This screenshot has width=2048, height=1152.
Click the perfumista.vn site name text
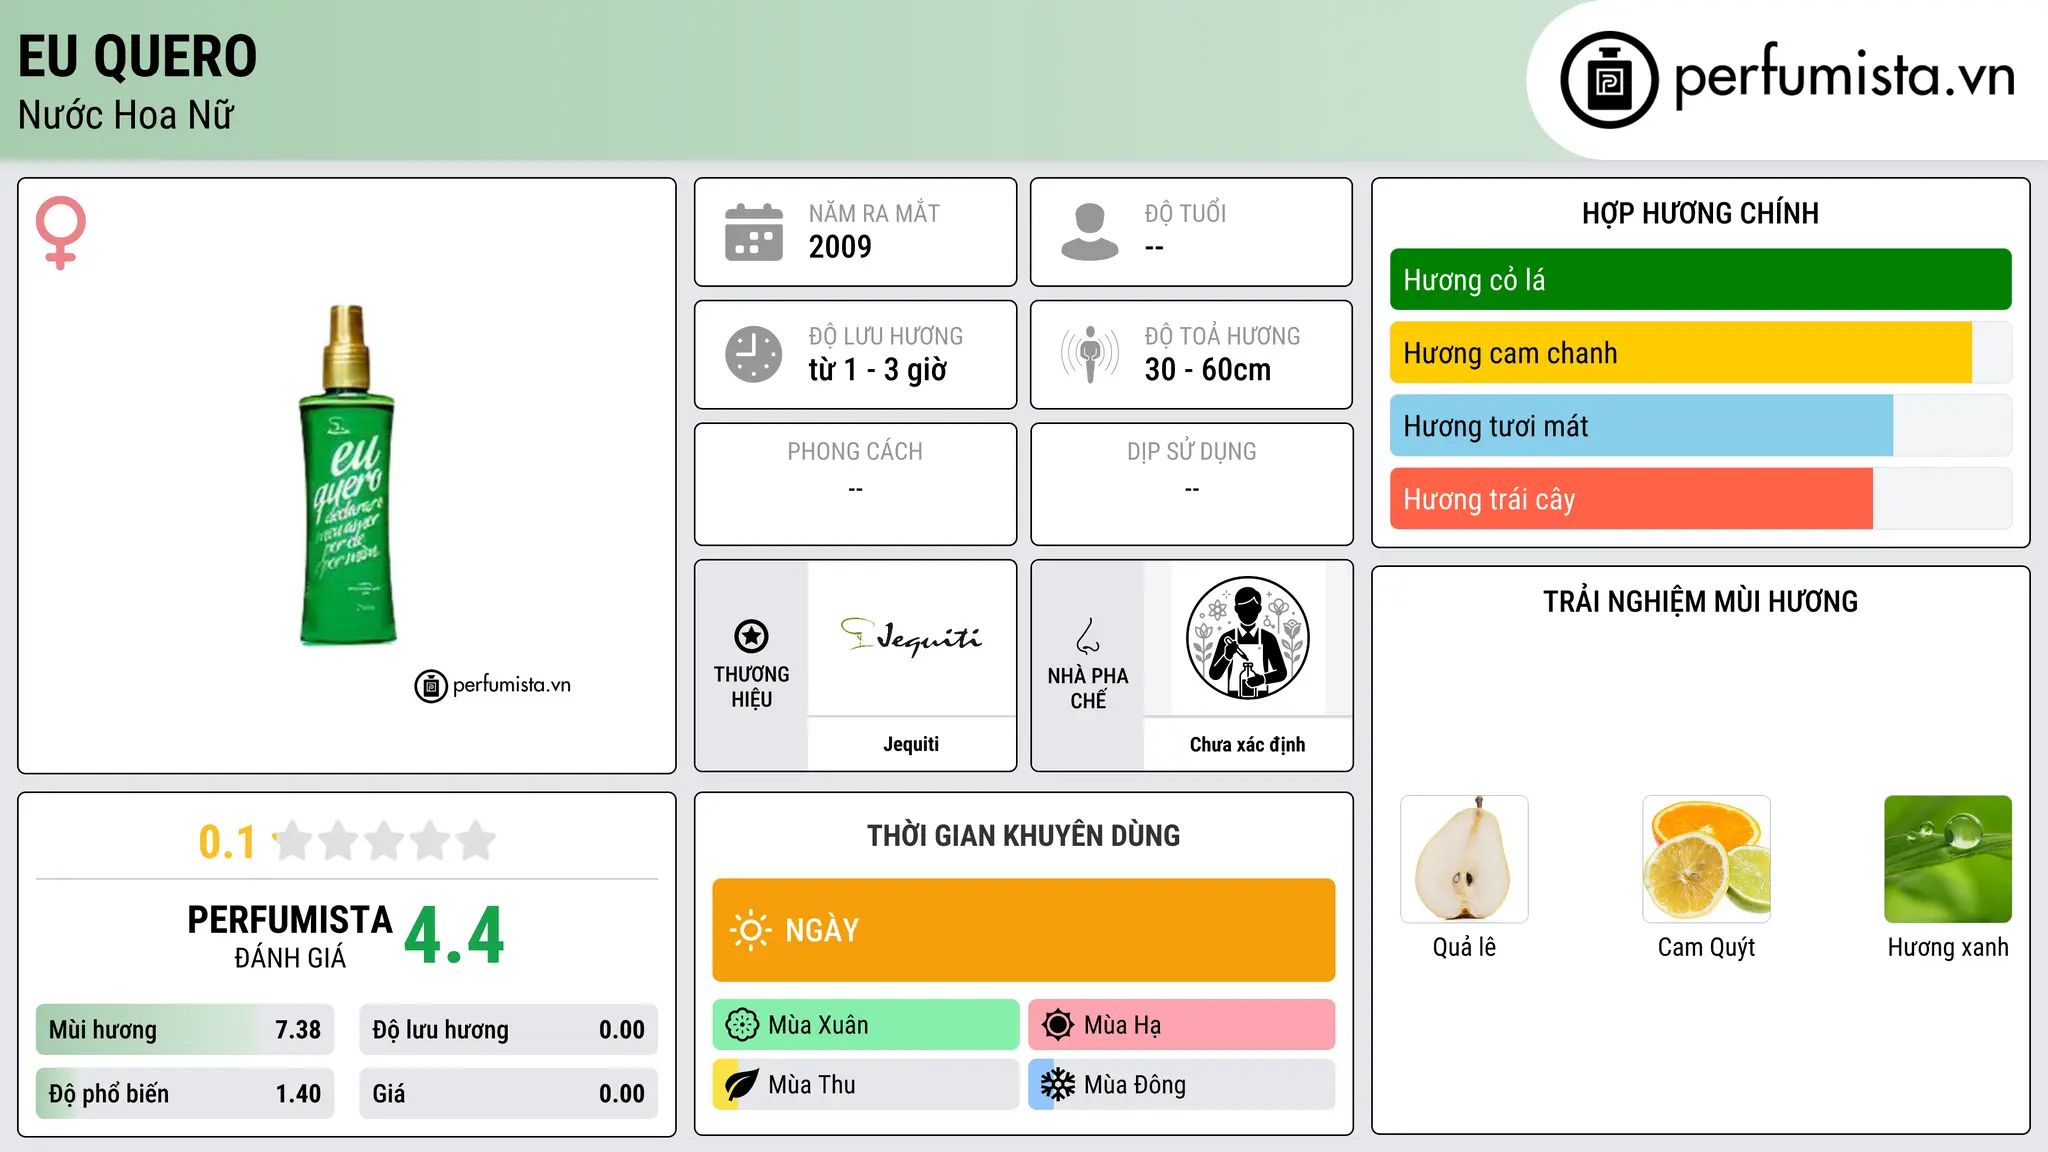pos(1844,76)
